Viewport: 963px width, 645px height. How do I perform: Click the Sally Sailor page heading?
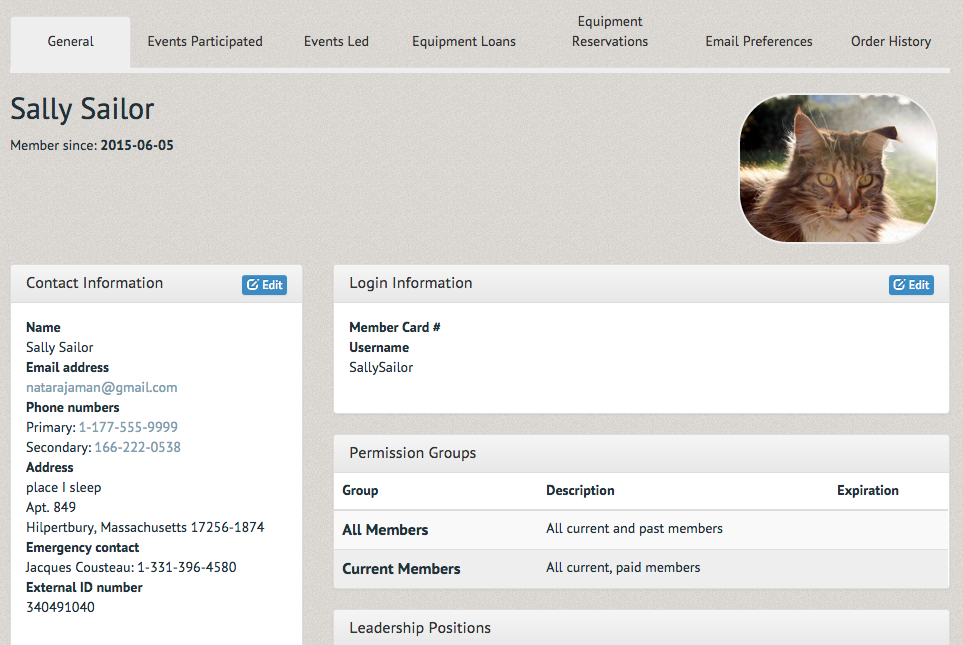coord(82,109)
